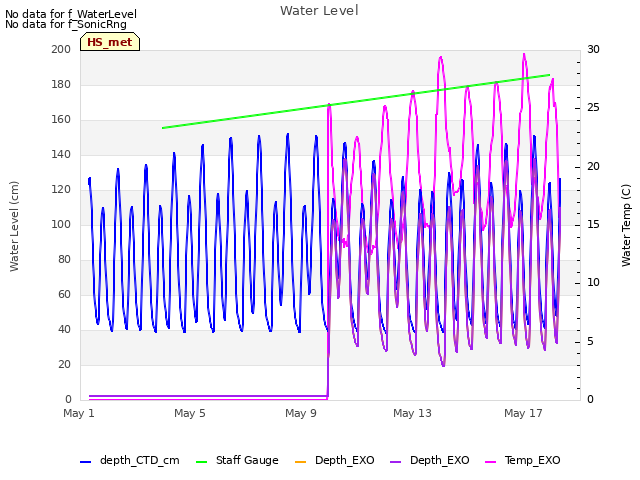Click the 200 left-axis tick label

tap(61, 49)
